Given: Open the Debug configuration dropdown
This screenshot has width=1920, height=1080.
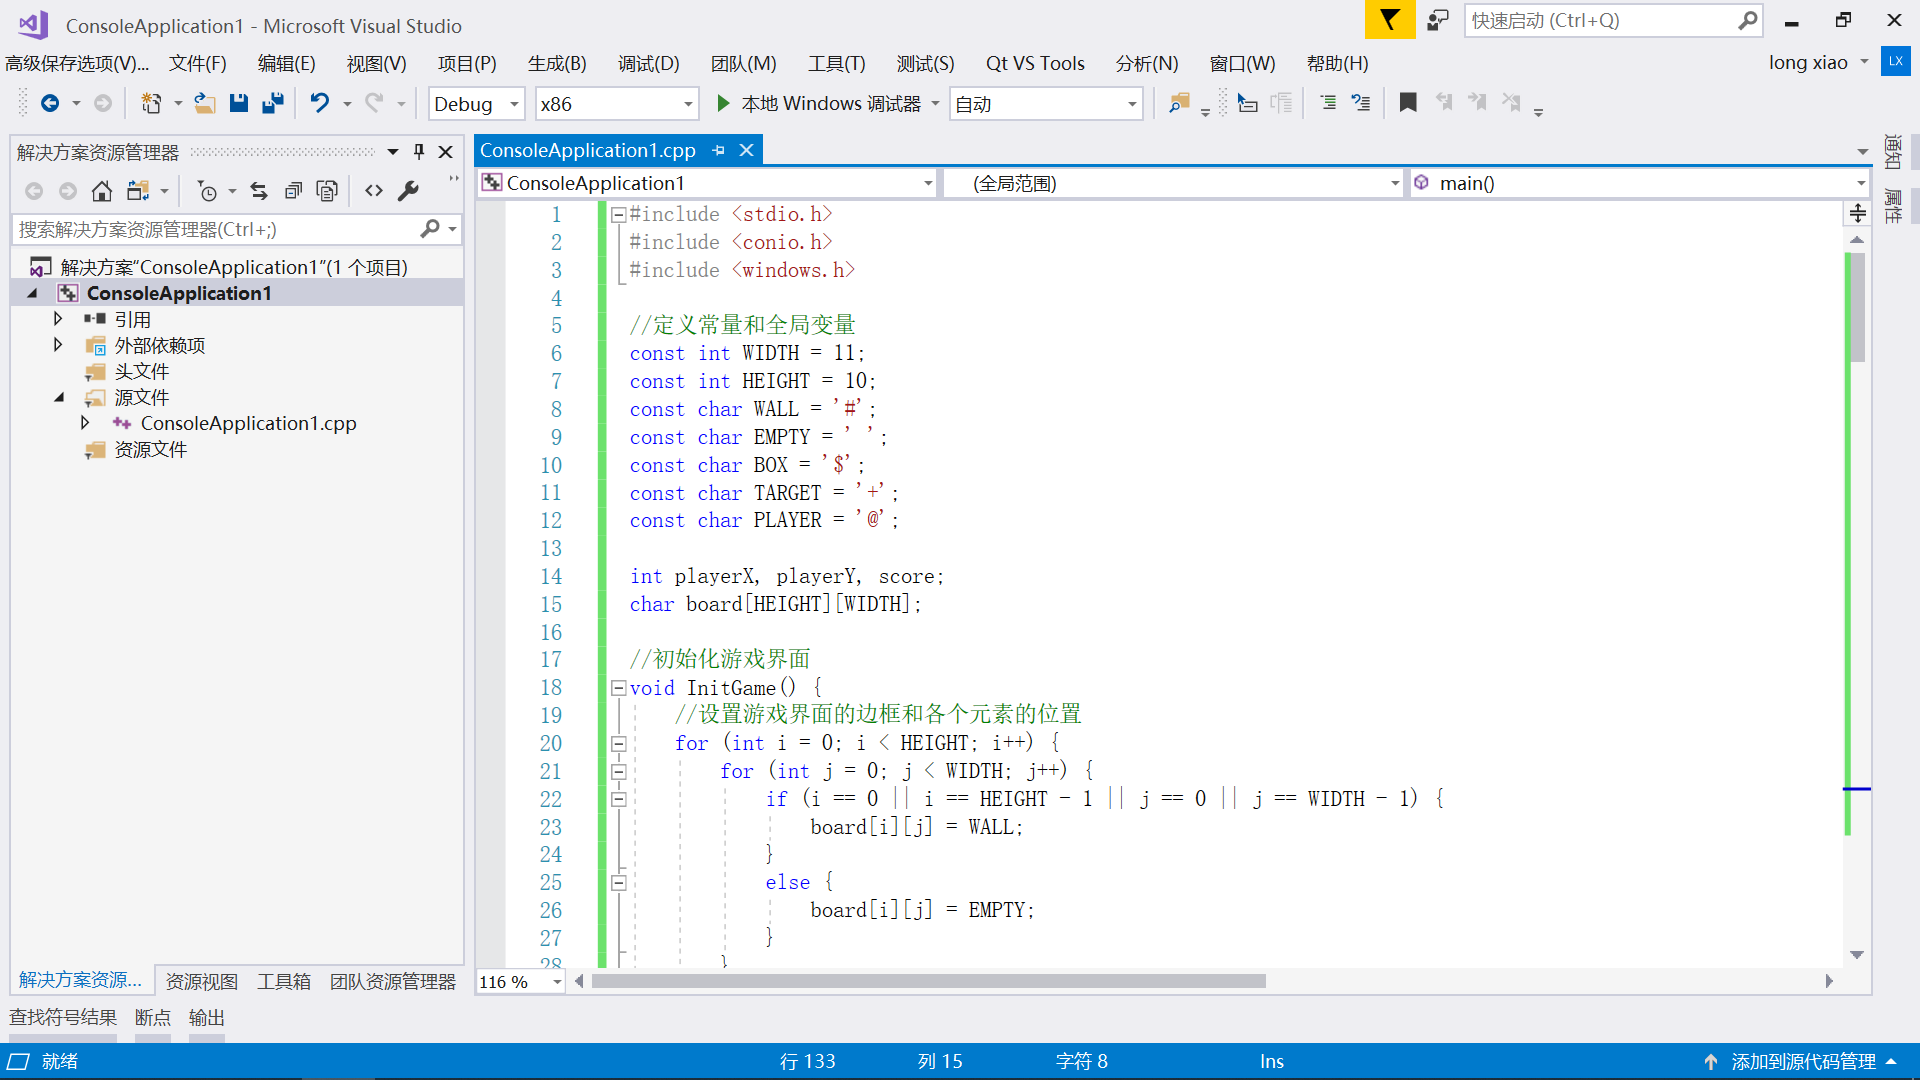Looking at the screenshot, I should [514, 104].
